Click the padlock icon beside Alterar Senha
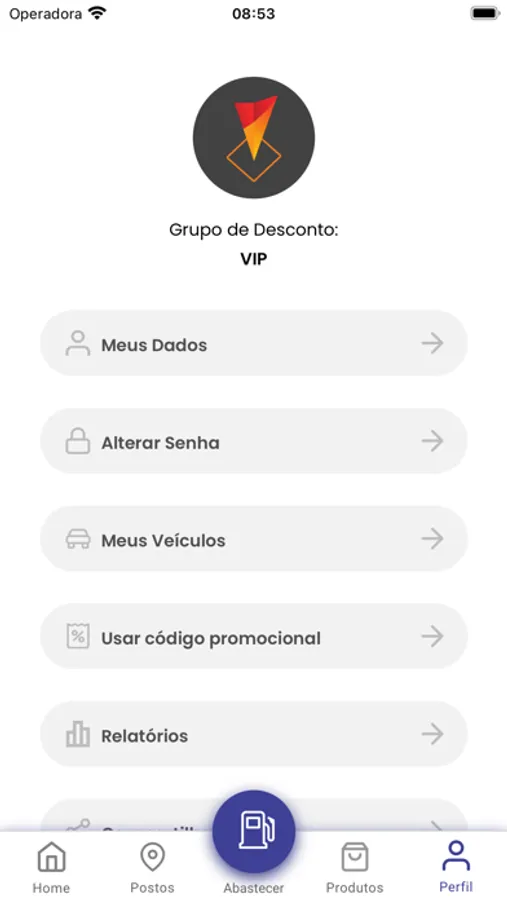This screenshot has width=507, height=900. (78, 441)
